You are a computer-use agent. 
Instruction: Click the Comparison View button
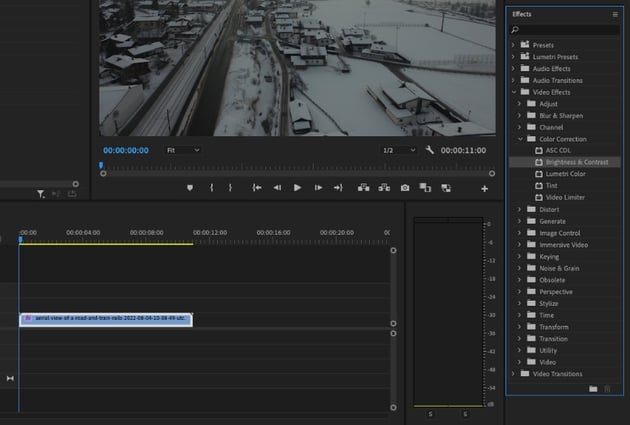pos(425,188)
